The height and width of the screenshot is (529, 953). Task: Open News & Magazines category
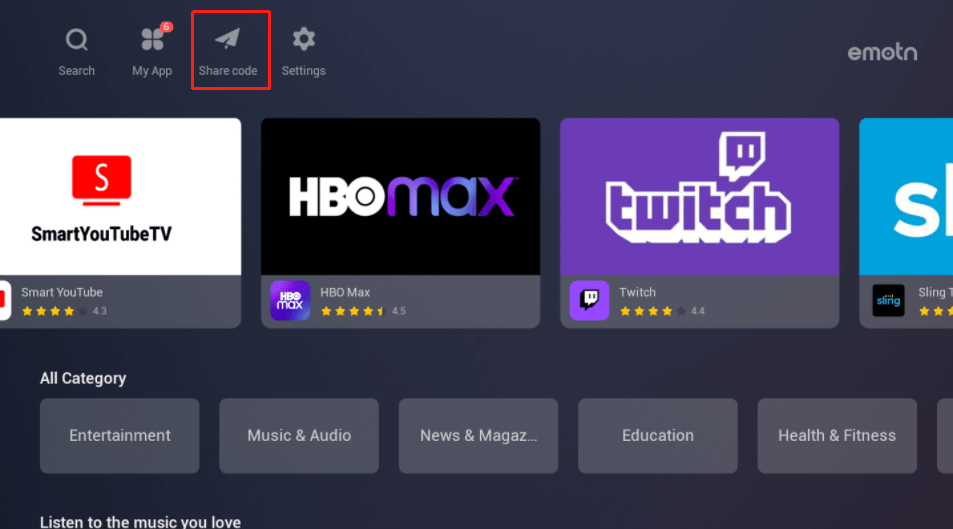click(x=478, y=436)
